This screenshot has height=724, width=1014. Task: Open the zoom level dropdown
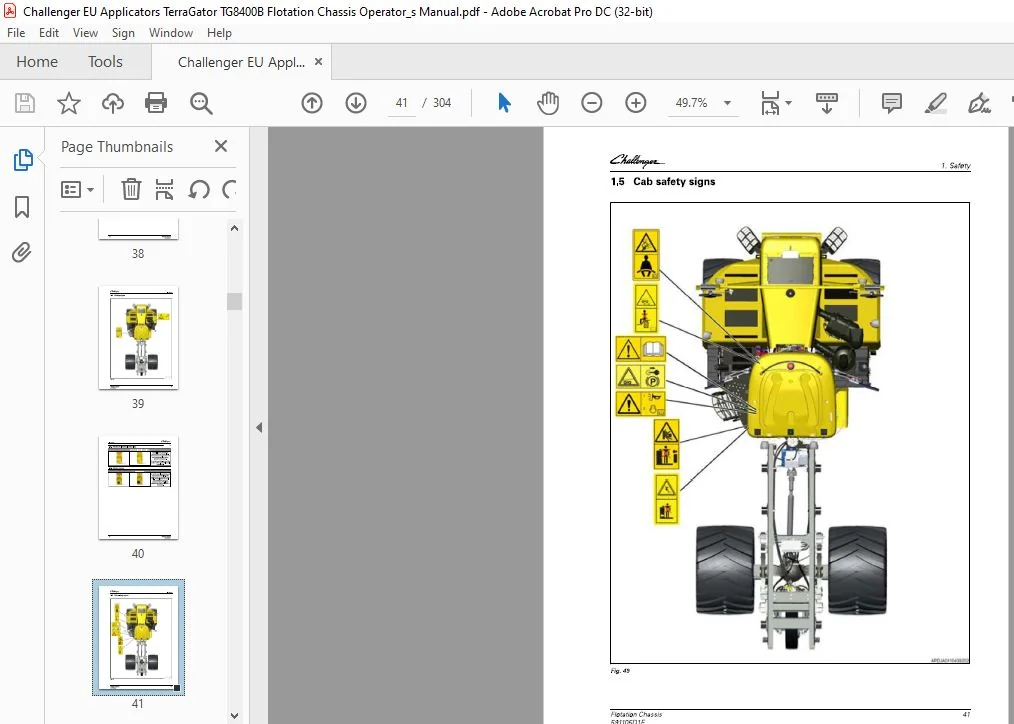[x=727, y=103]
